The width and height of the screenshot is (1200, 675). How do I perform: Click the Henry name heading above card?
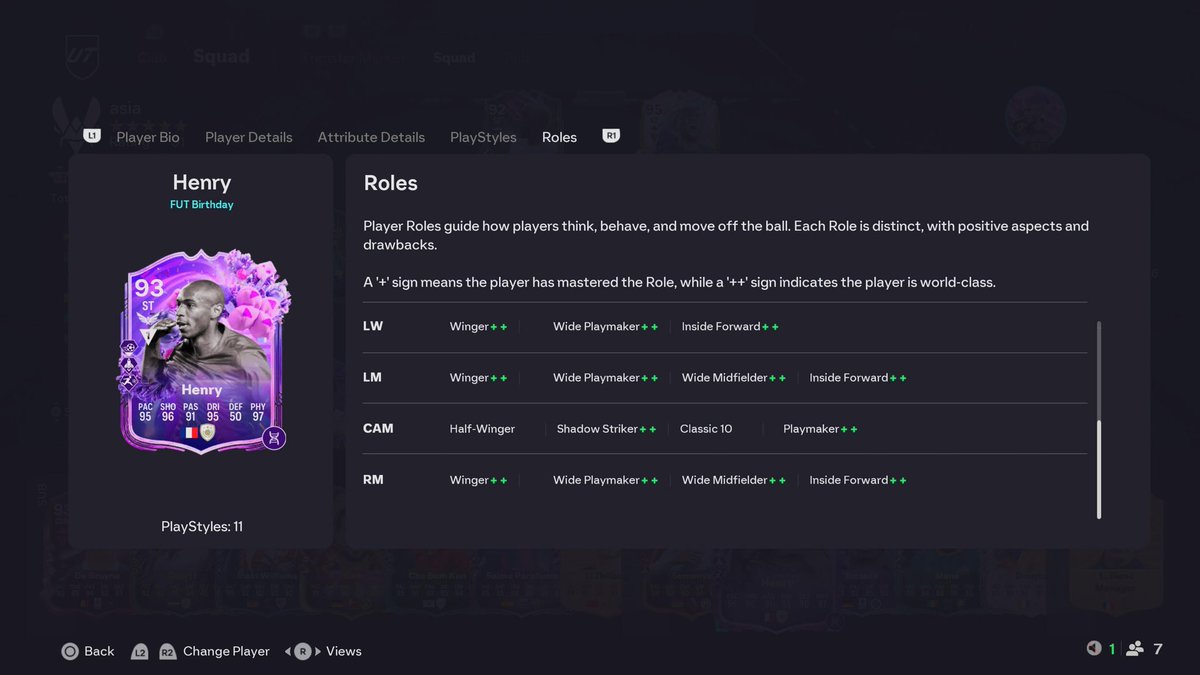click(x=202, y=183)
